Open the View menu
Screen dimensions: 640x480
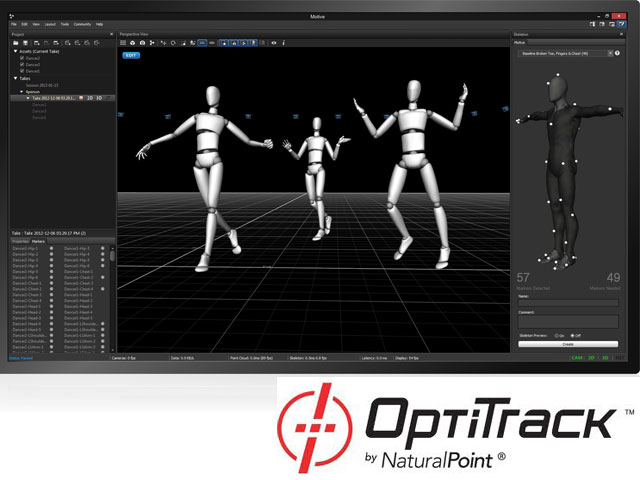pyautogui.click(x=36, y=24)
